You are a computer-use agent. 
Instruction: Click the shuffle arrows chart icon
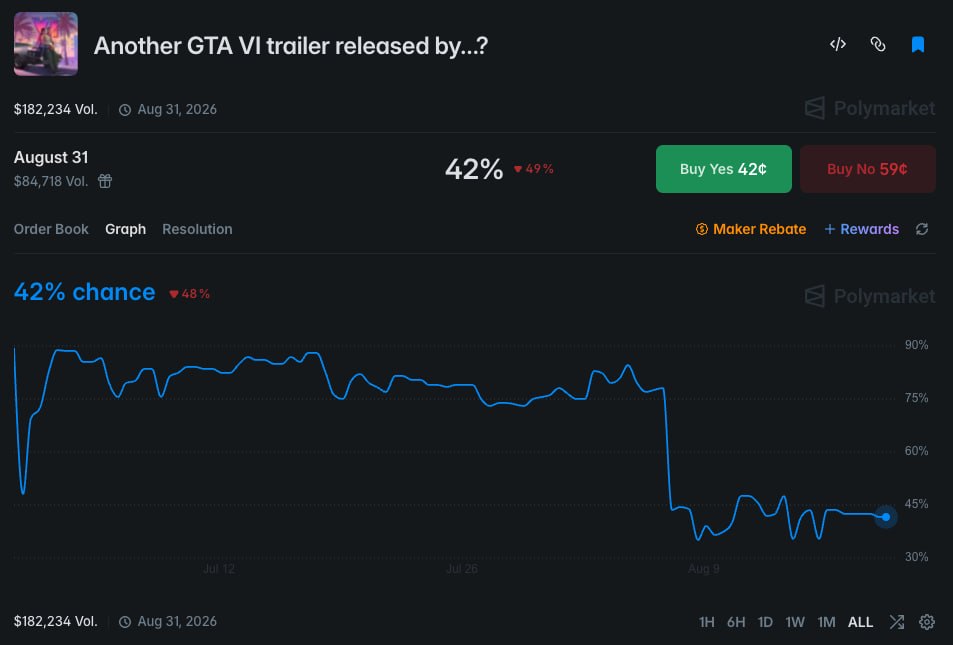pos(896,622)
